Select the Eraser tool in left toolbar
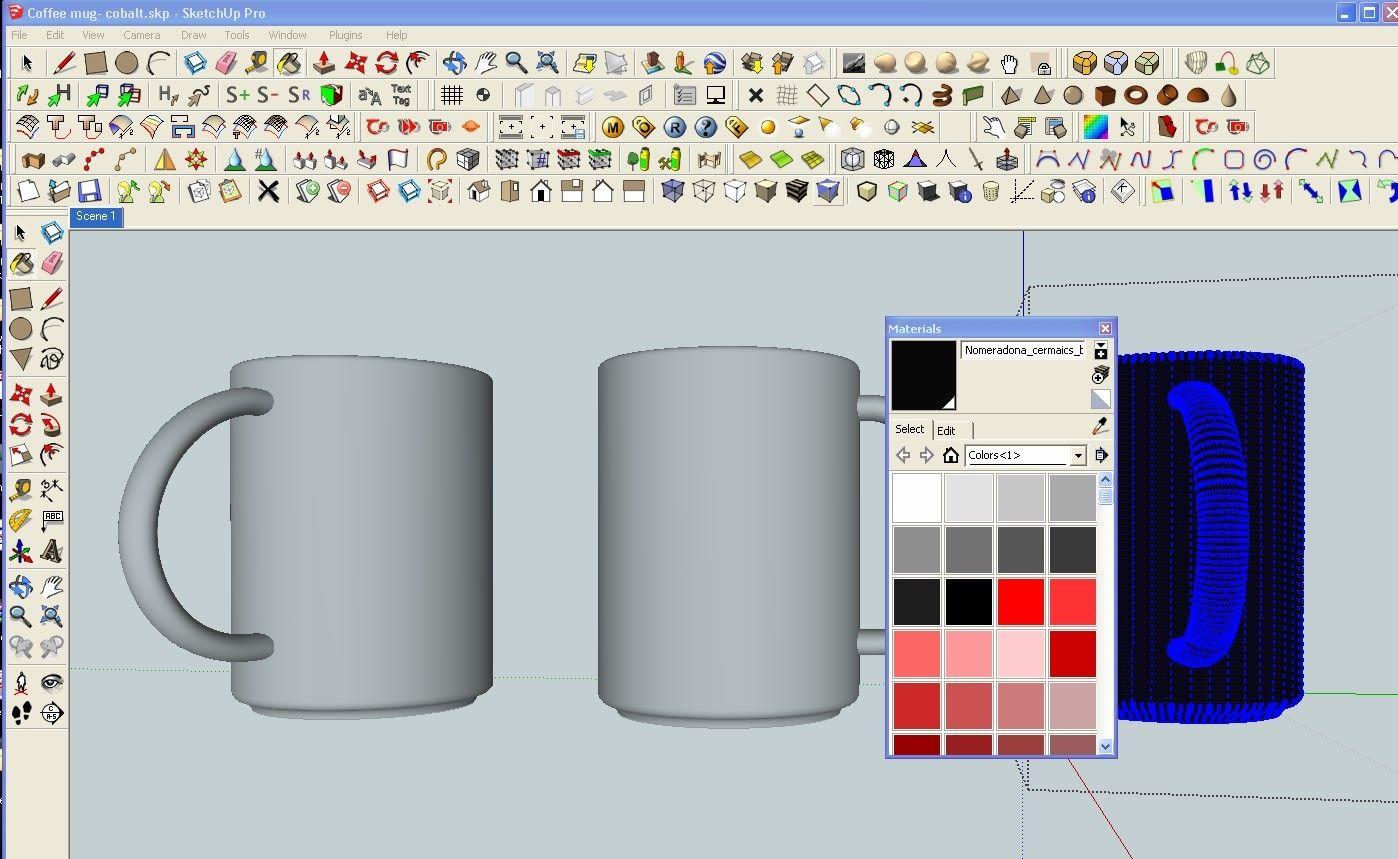 pyautogui.click(x=52, y=263)
